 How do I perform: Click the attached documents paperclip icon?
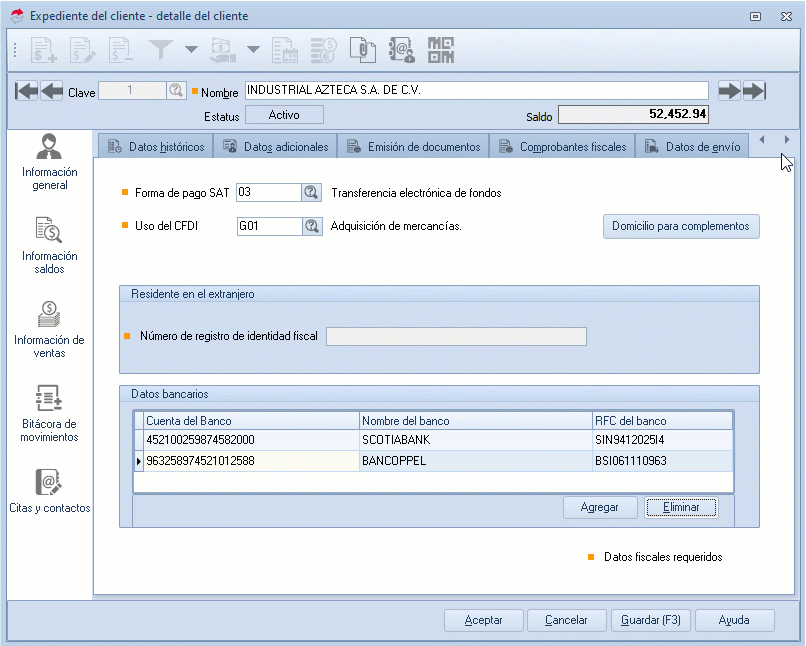tap(362, 50)
